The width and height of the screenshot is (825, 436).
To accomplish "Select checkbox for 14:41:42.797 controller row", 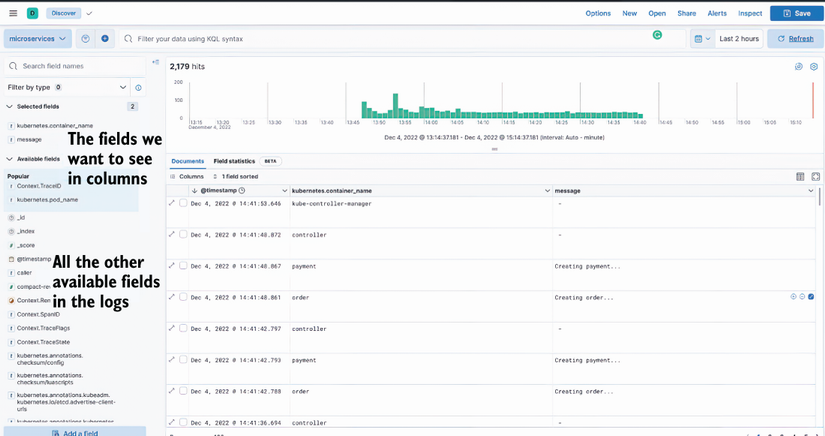I will pos(183,328).
